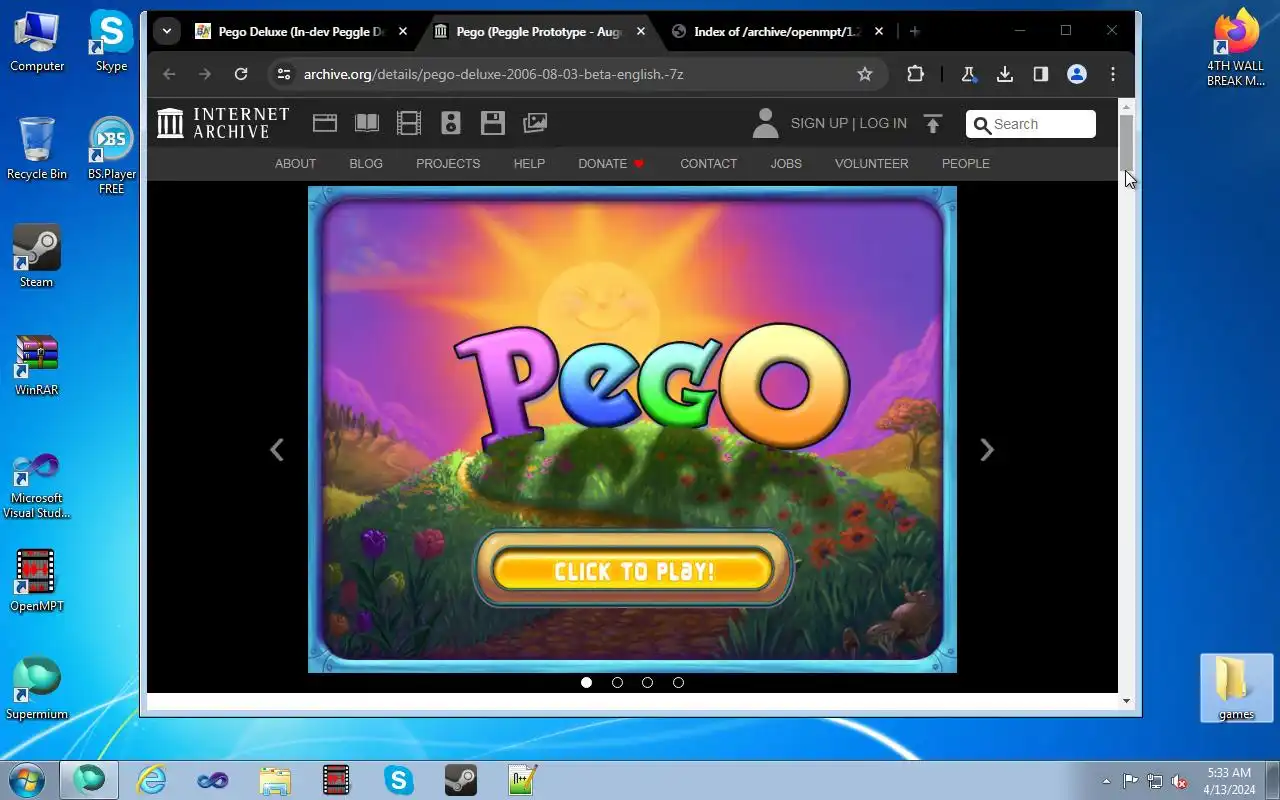Screen dimensions: 1280x800
Task: Open the PROJECTS menu link
Action: click(x=448, y=163)
